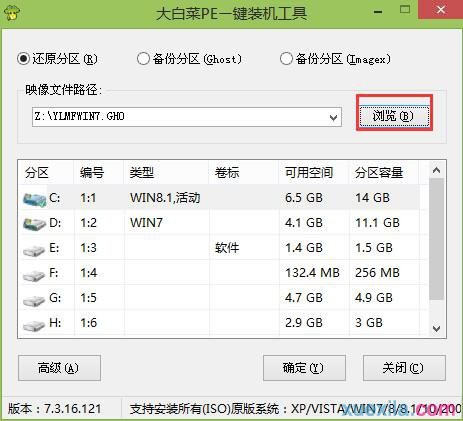Click the H: drive icon
Screen dimensions: 463x421
(34, 325)
